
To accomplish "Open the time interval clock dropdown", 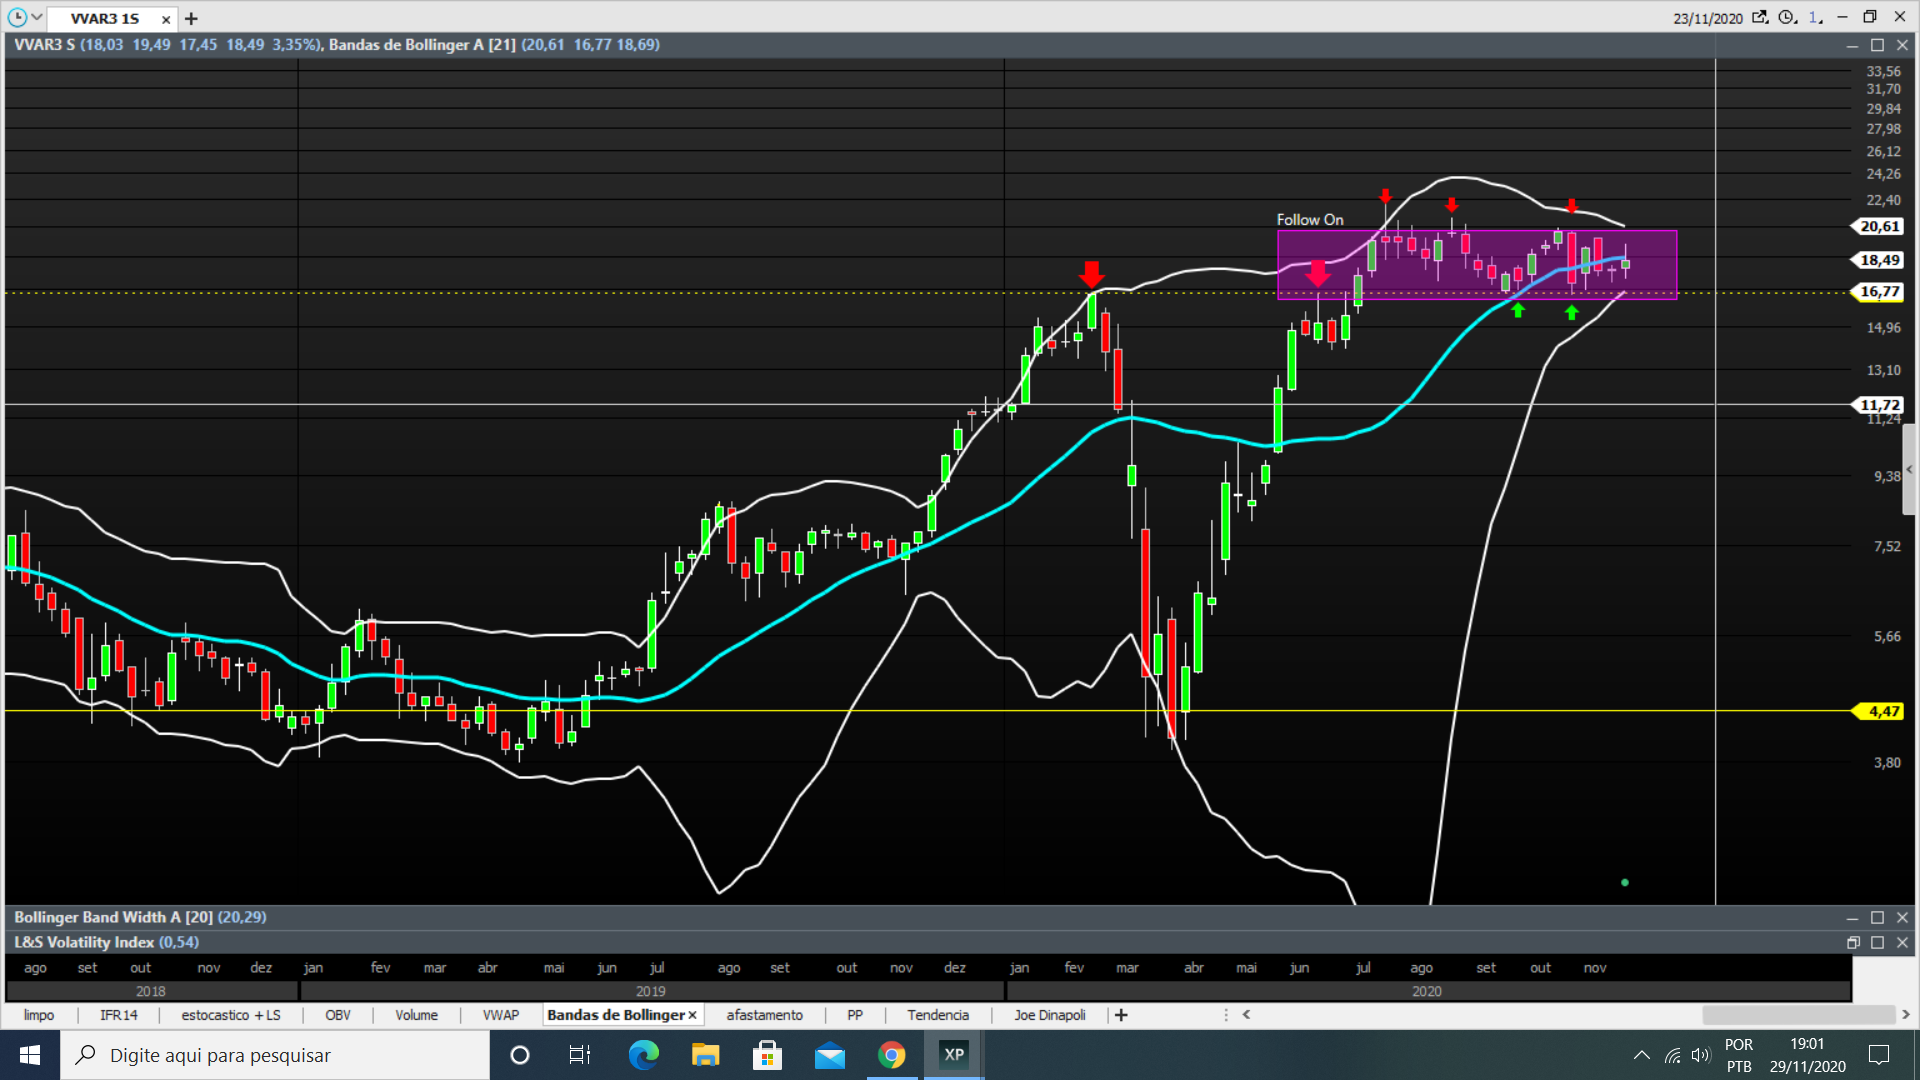I will pos(1788,18).
